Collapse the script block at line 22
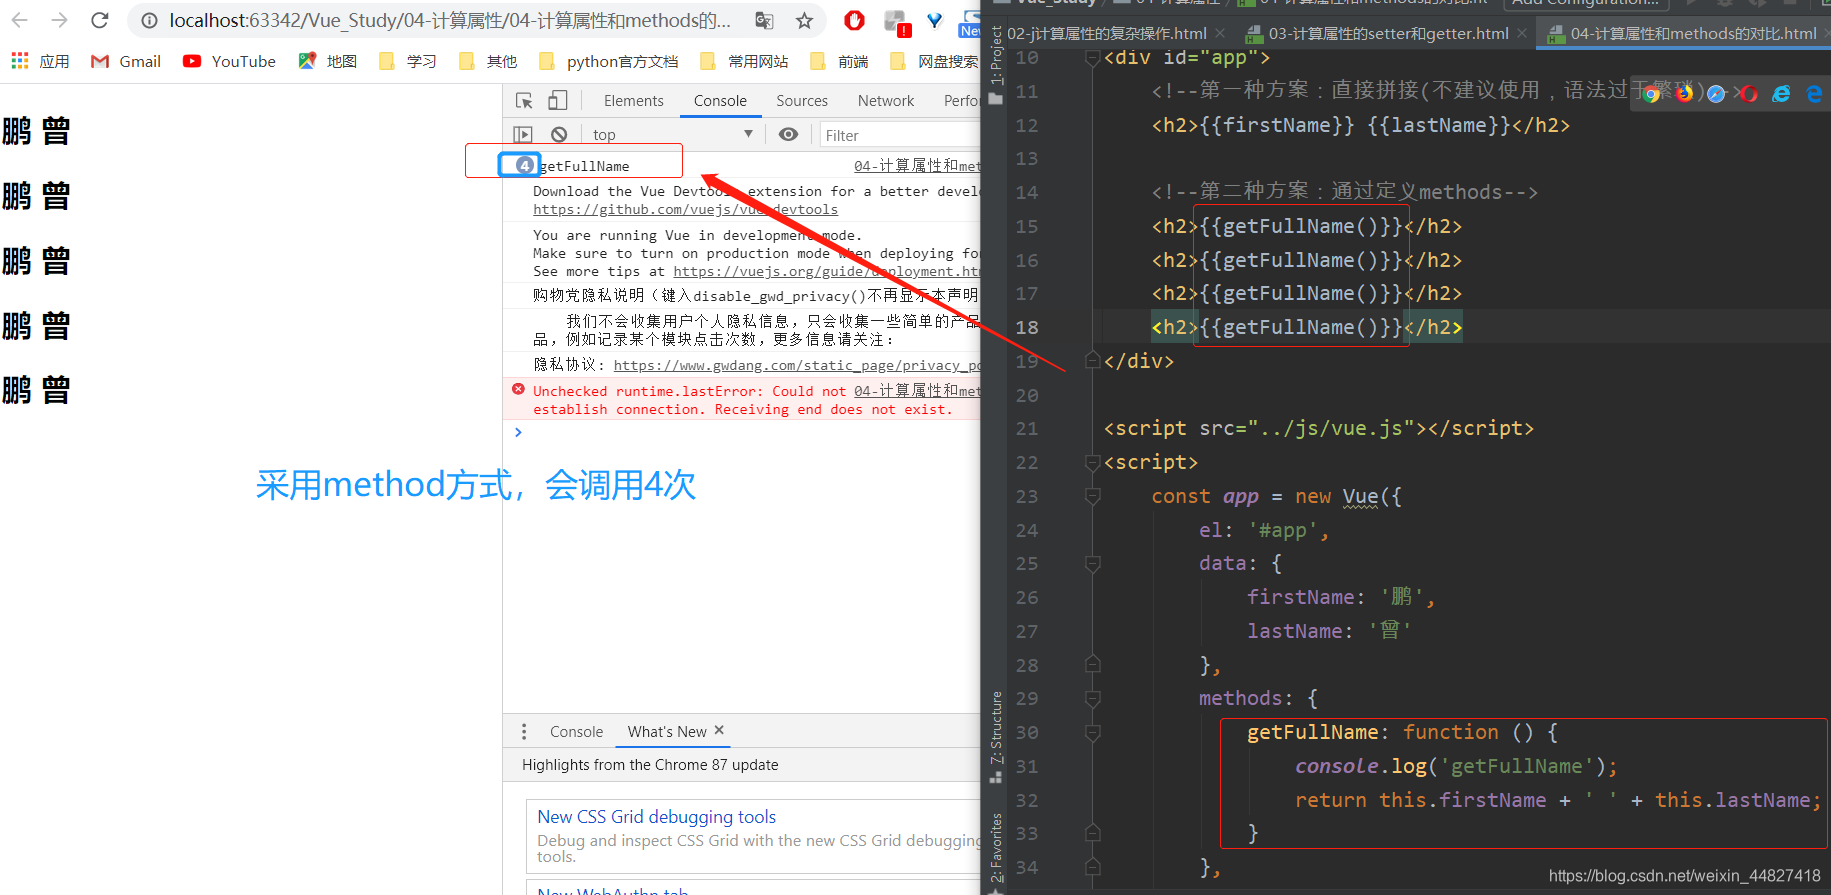Image resolution: width=1831 pixels, height=895 pixels. [x=1093, y=463]
